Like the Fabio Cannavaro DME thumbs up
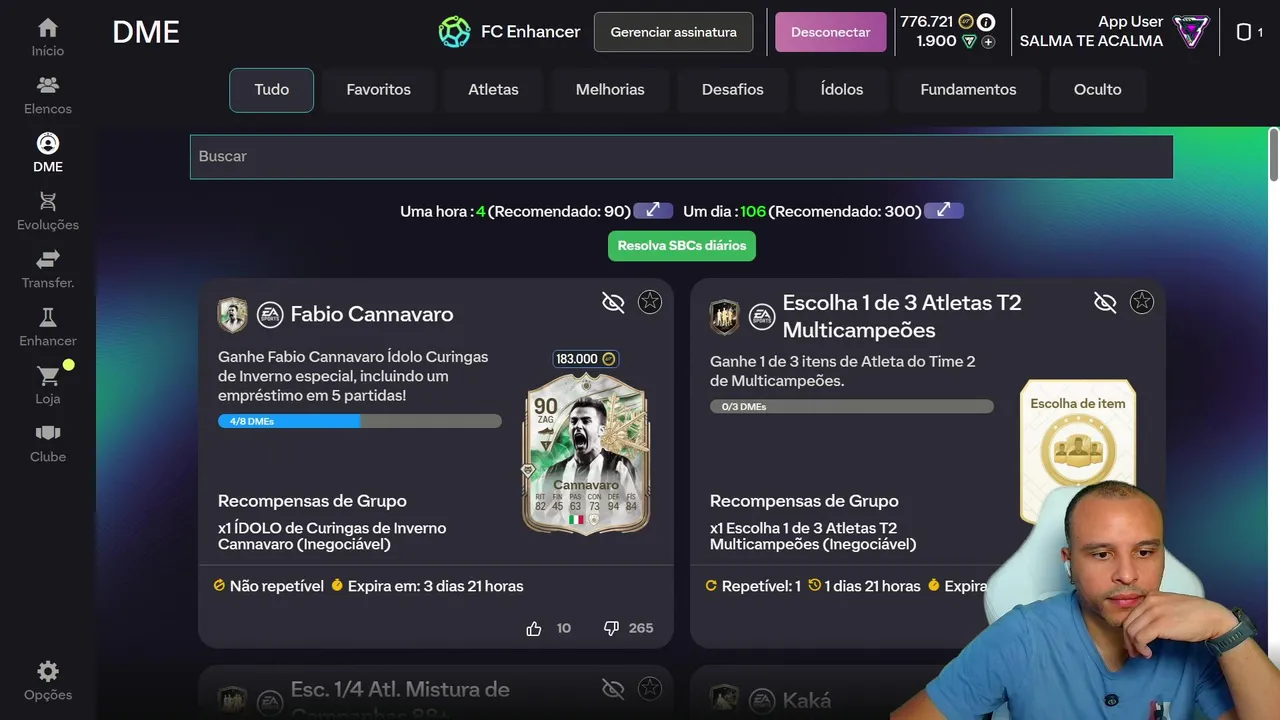 tap(534, 628)
